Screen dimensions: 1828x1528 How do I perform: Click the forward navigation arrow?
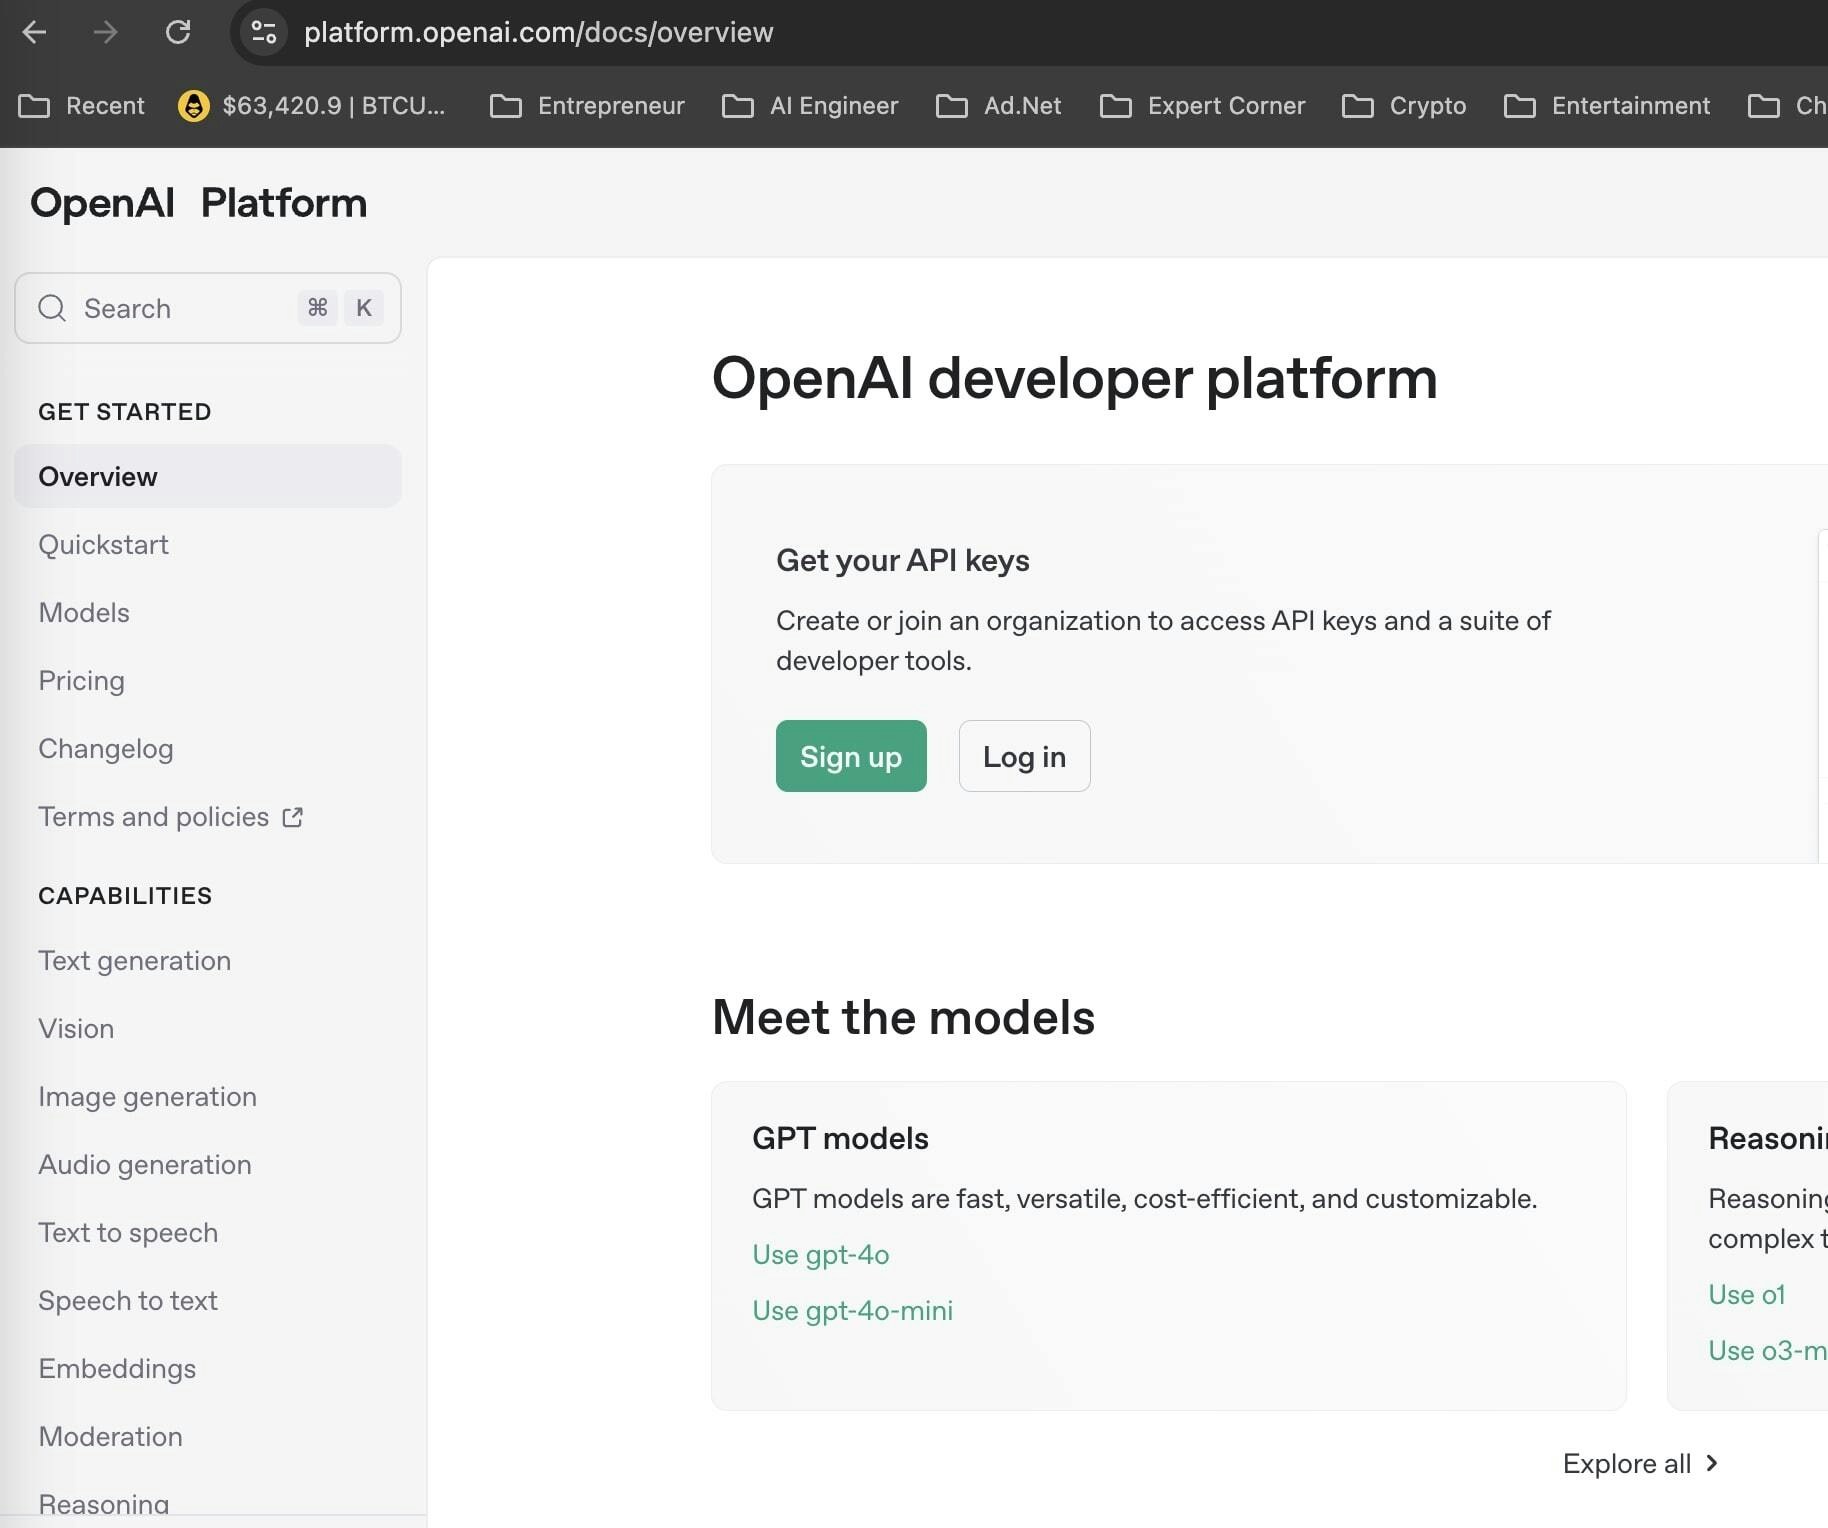point(104,32)
